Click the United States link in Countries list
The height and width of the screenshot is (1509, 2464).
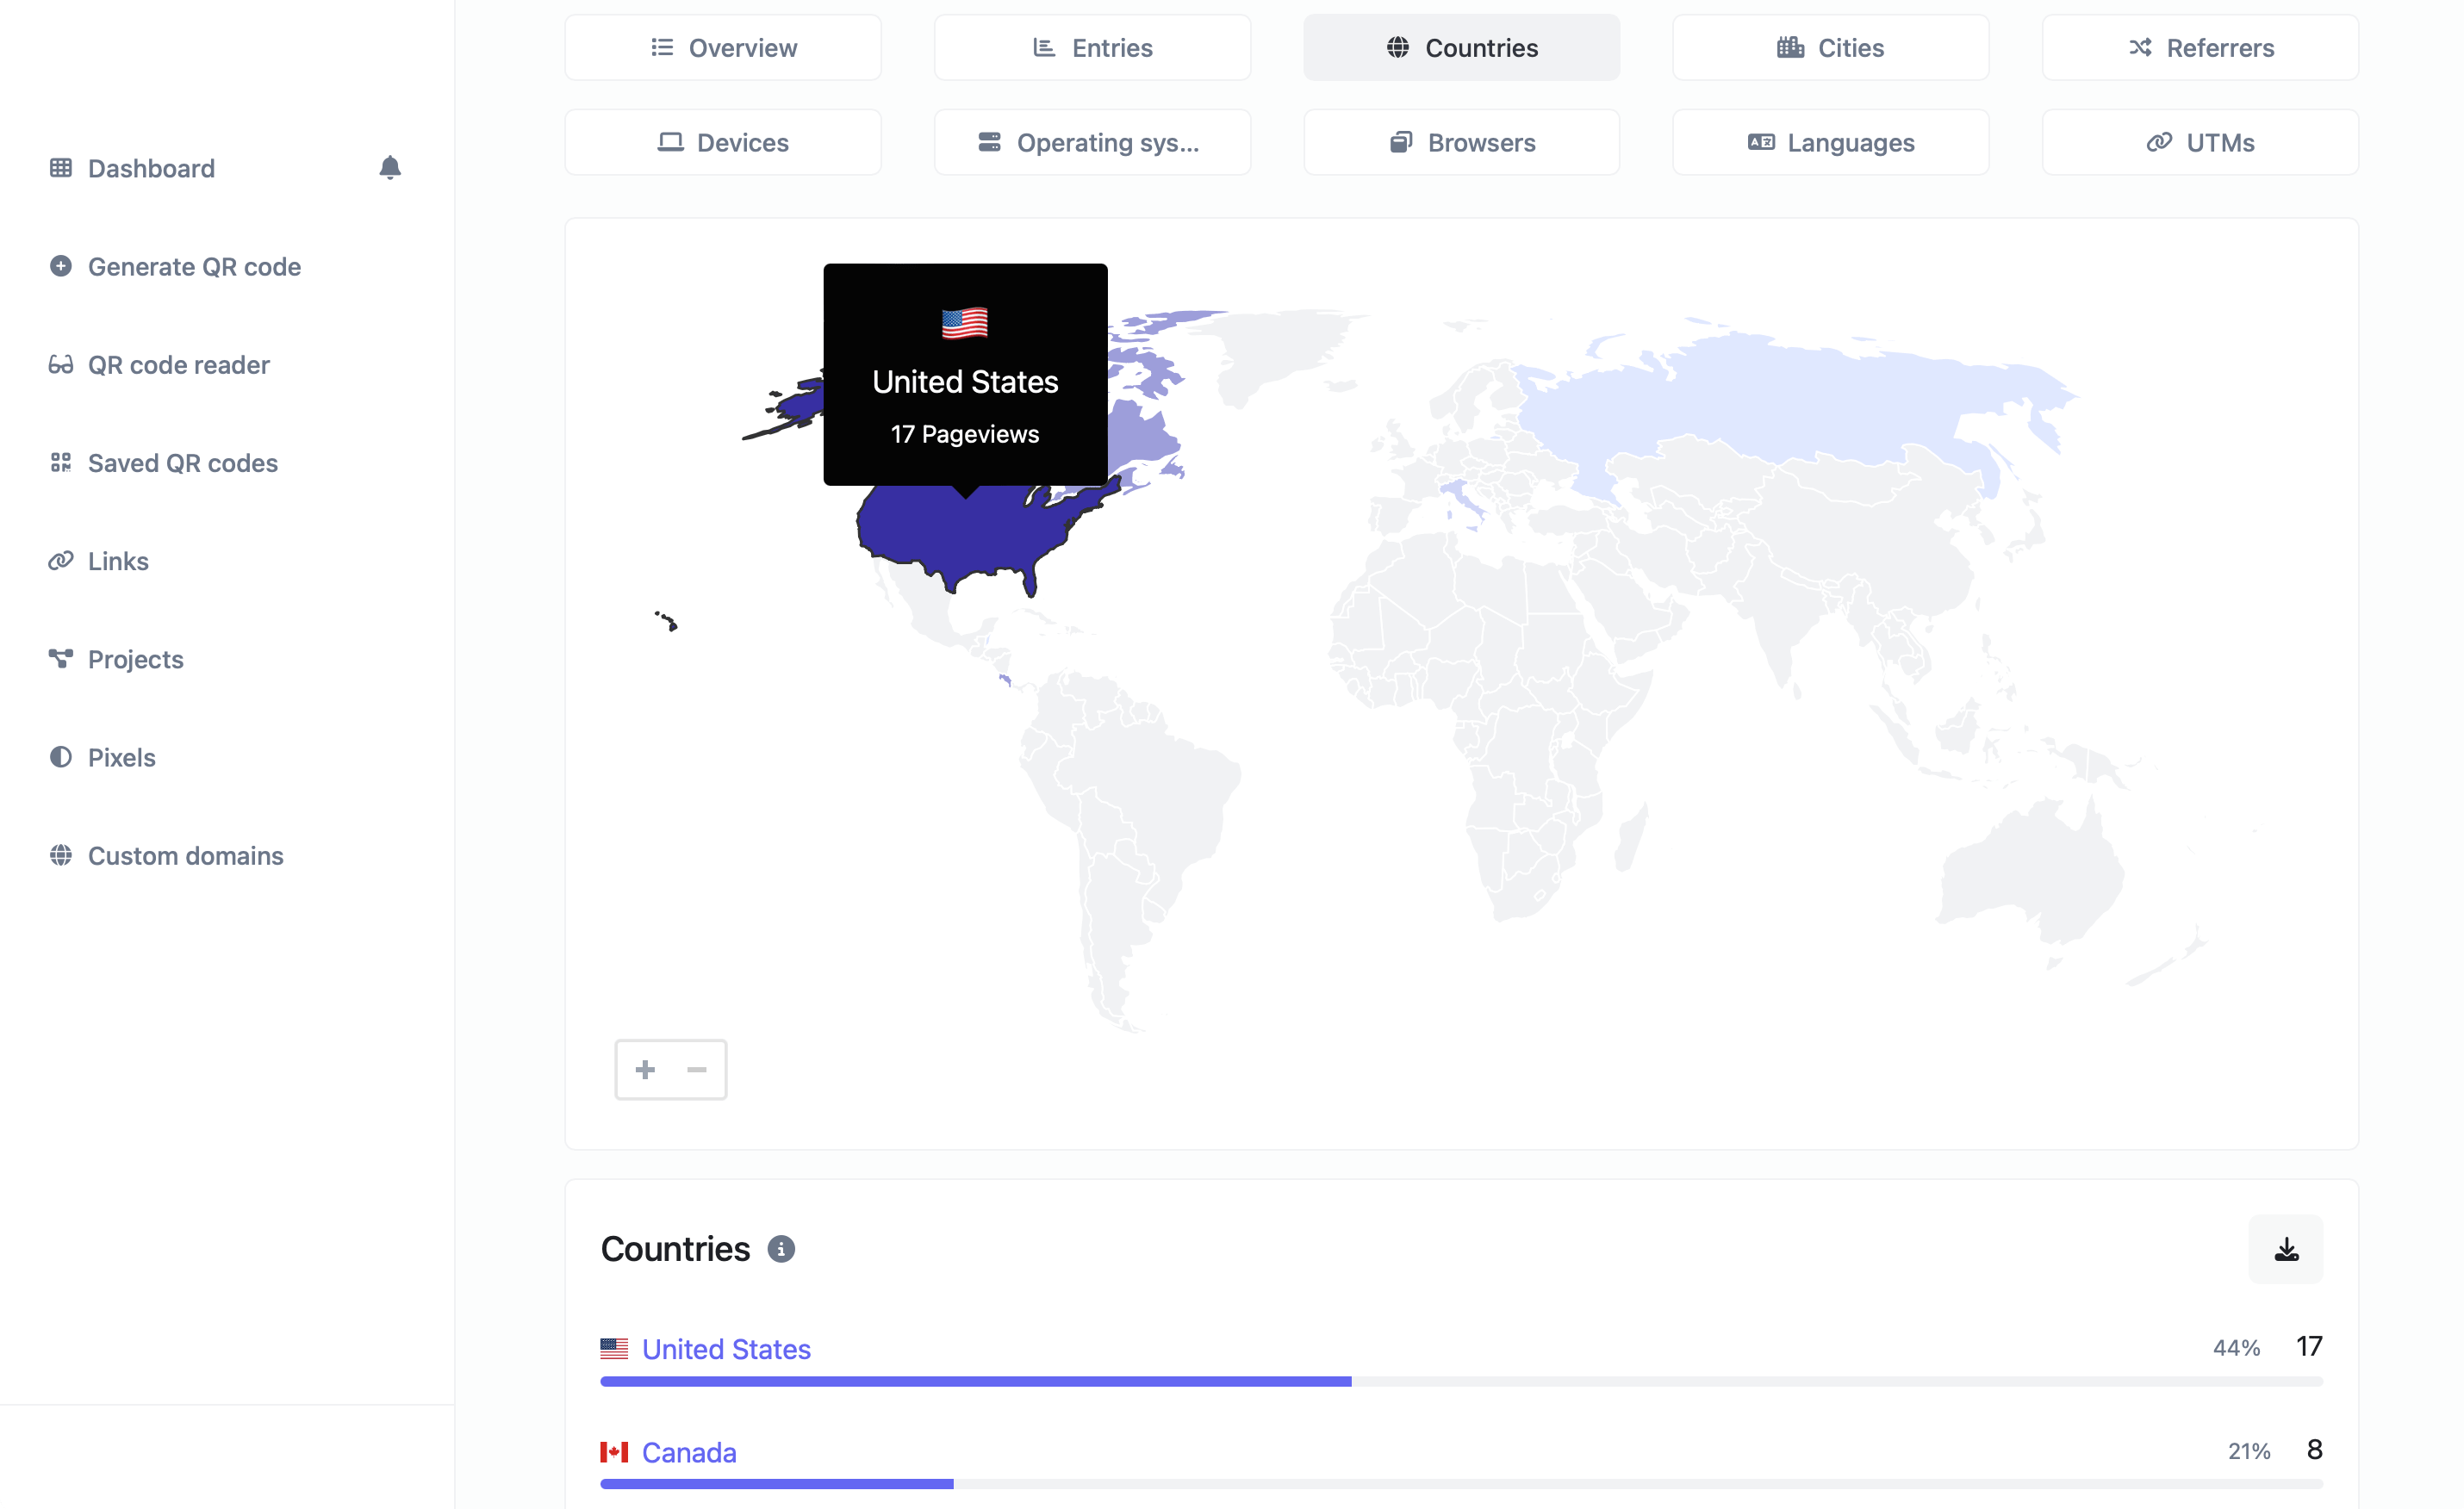point(725,1347)
